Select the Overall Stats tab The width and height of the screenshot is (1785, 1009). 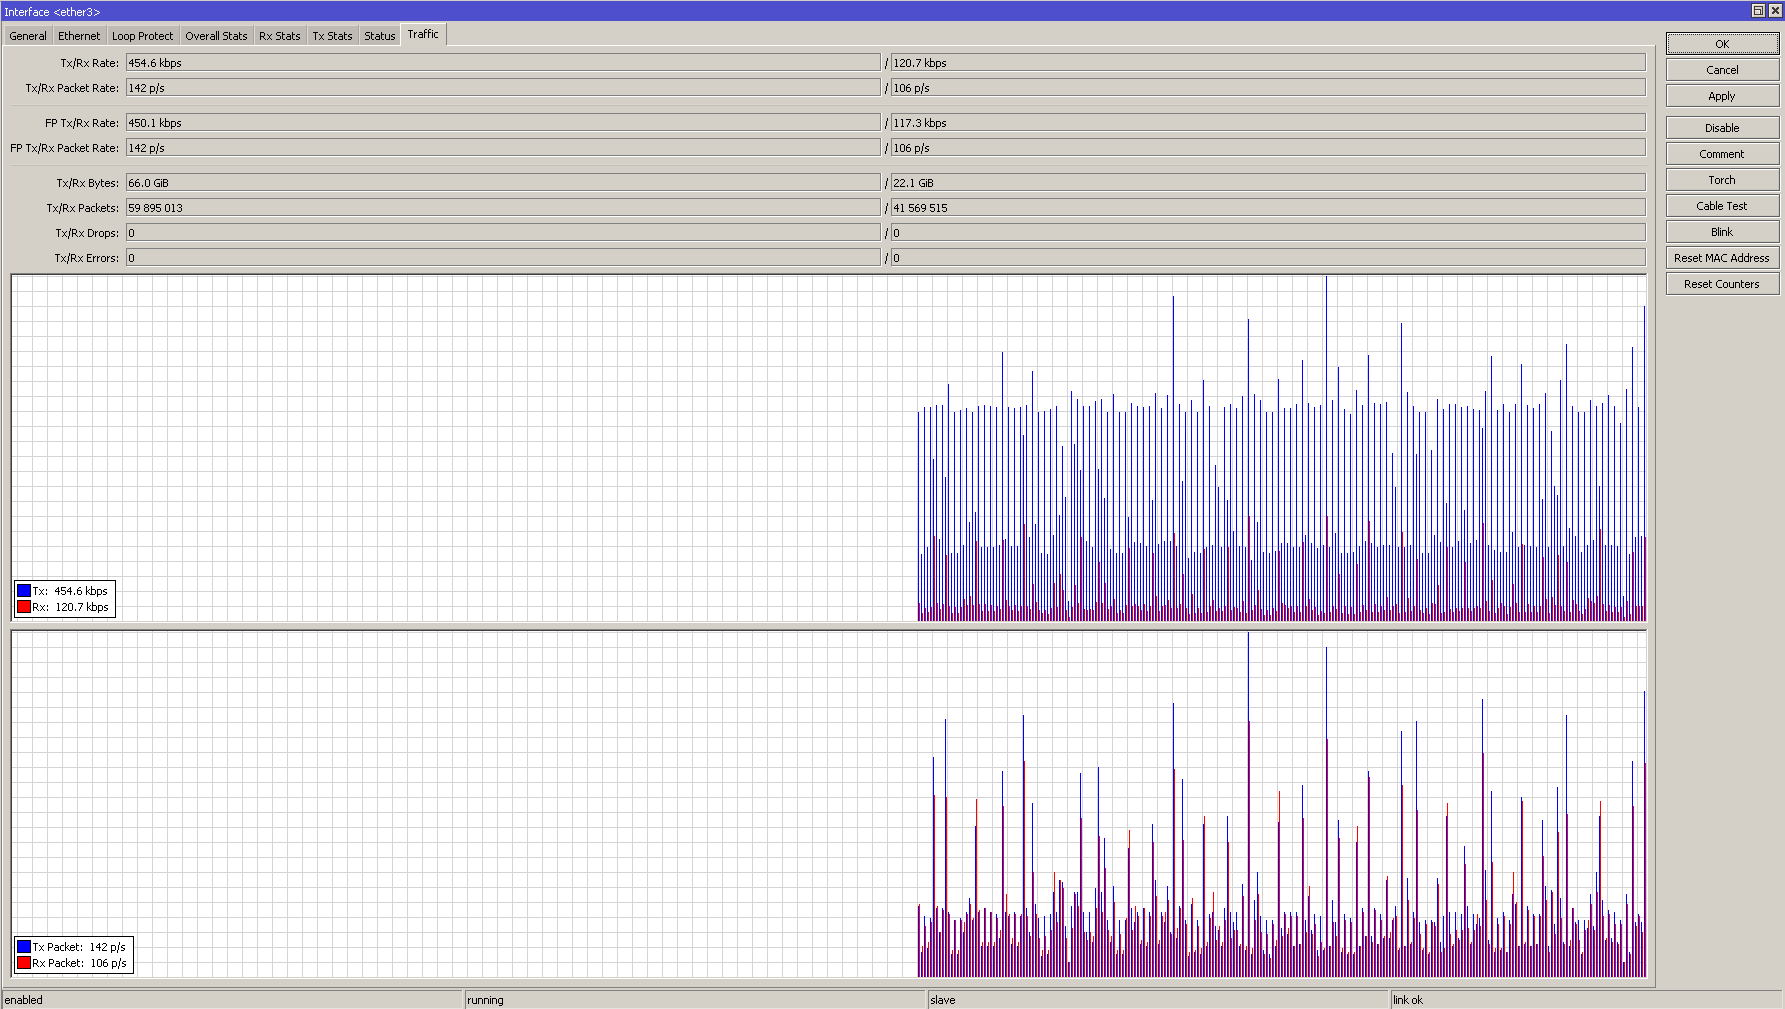pyautogui.click(x=216, y=36)
